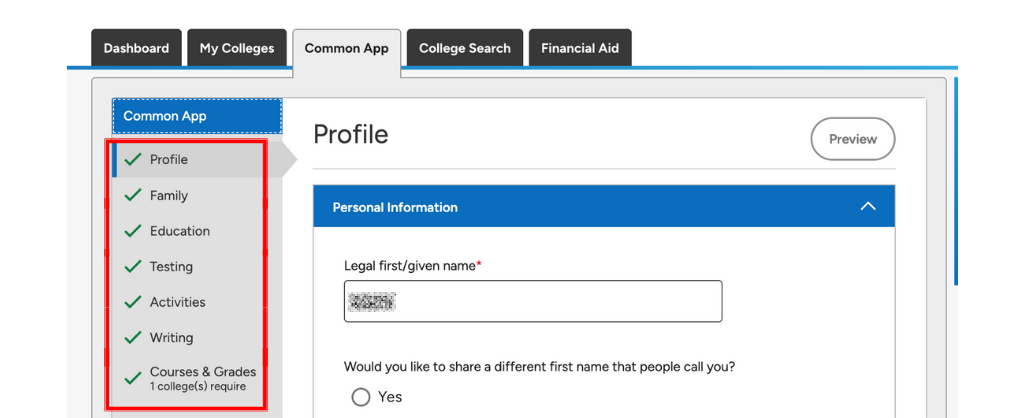Image resolution: width=1025 pixels, height=418 pixels.
Task: Collapse the Personal Information chevron
Action: 867,207
